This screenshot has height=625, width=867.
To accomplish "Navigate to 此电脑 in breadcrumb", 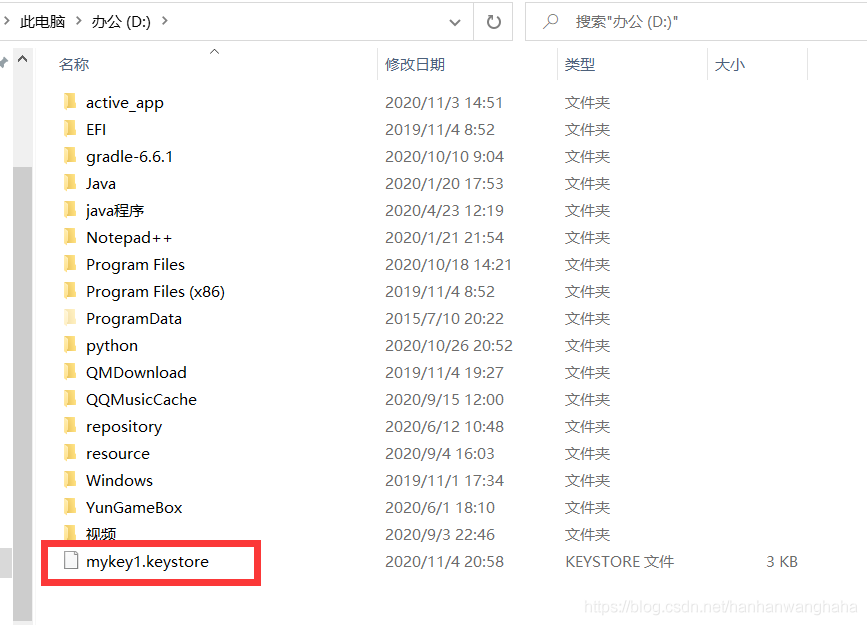I will click(x=43, y=22).
